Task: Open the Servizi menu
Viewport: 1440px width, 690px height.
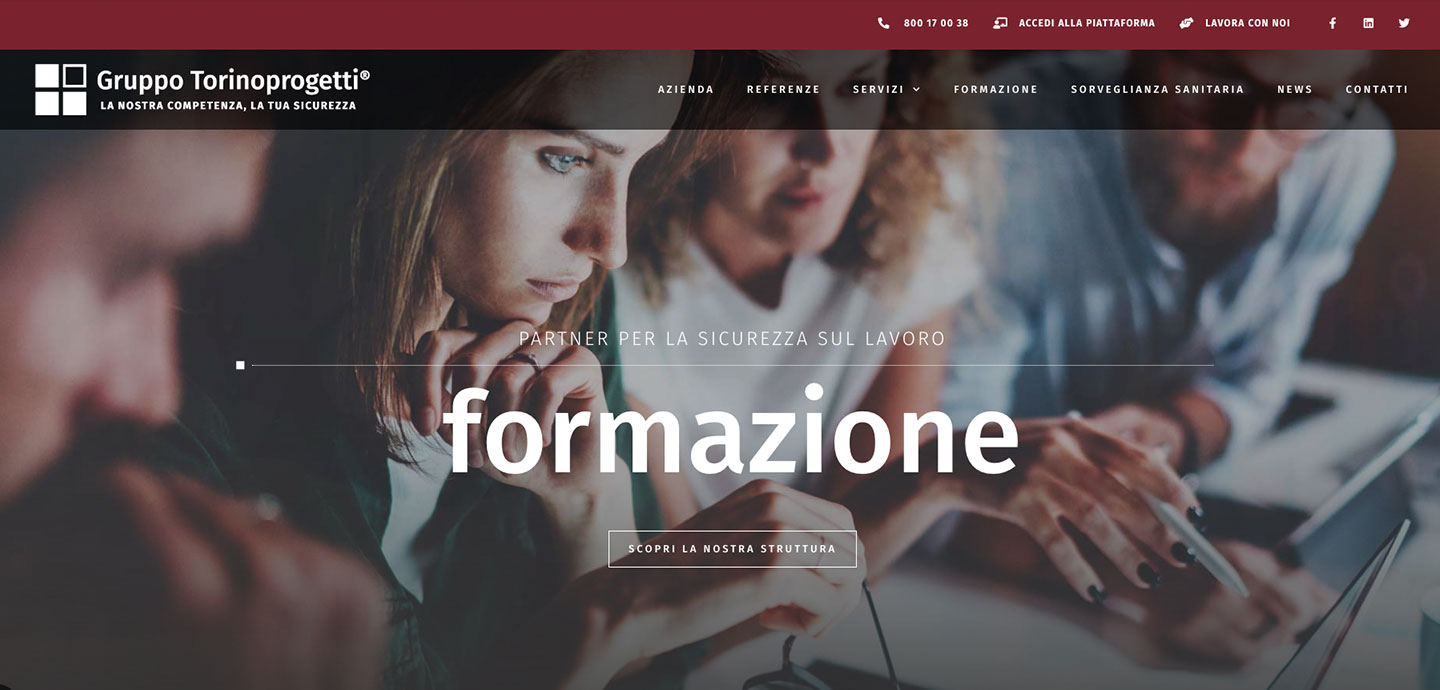Action: 878,89
